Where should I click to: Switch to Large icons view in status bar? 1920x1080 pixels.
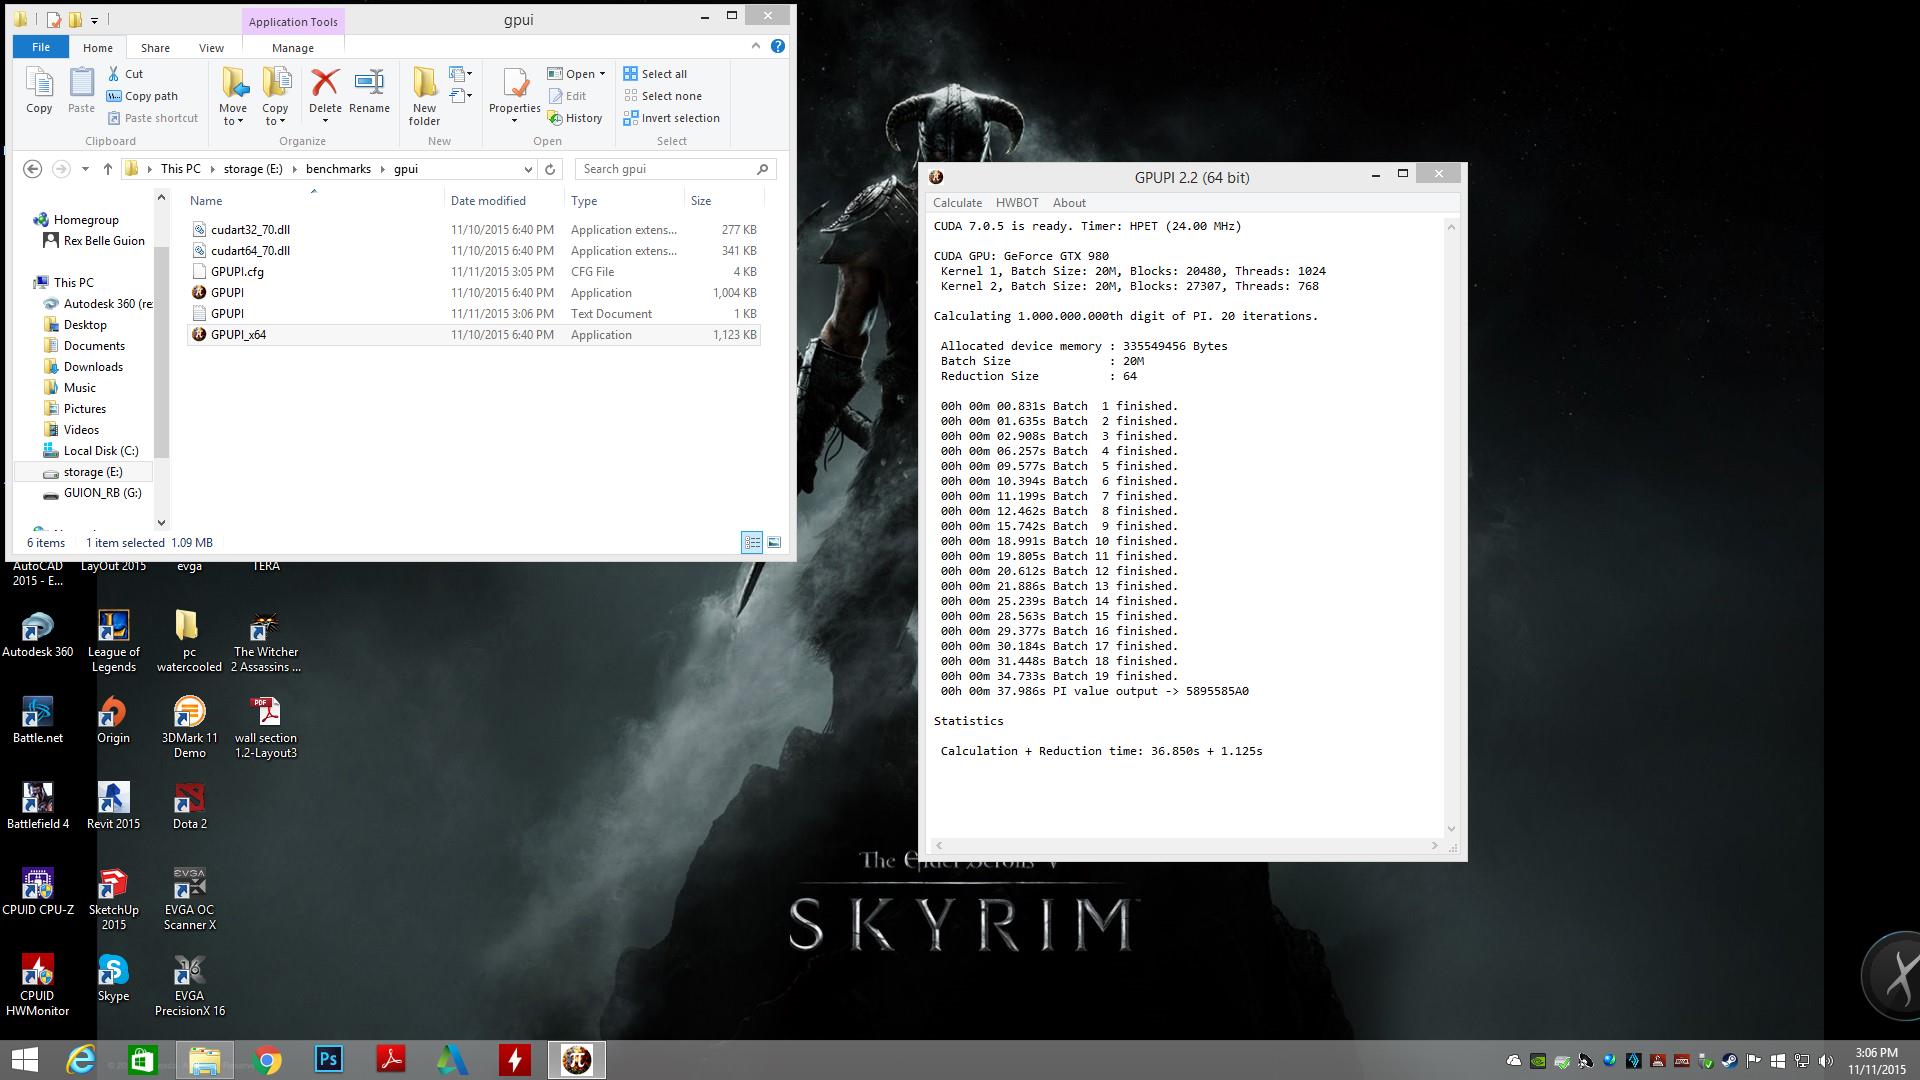(774, 542)
